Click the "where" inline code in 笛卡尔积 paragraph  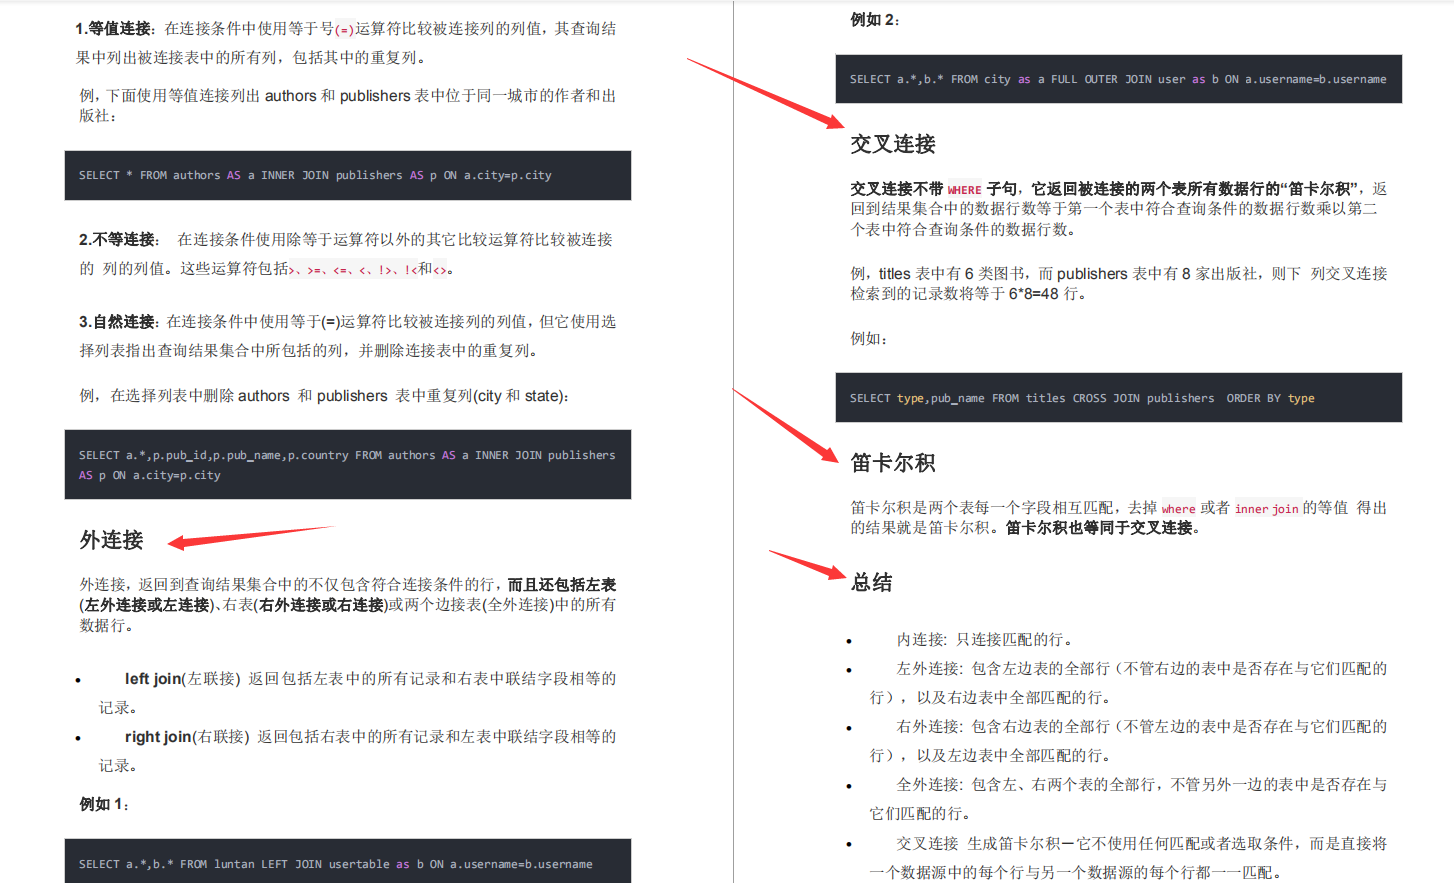[1179, 509]
